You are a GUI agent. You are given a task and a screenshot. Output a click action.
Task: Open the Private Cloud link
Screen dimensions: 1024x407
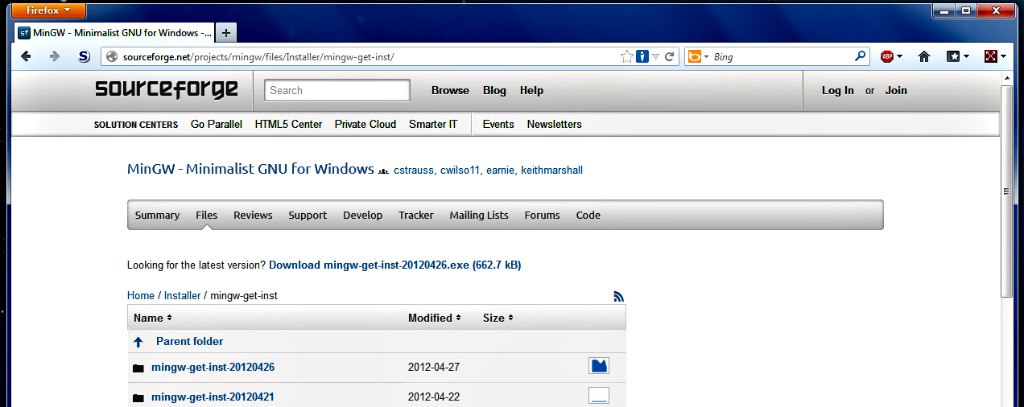(365, 124)
